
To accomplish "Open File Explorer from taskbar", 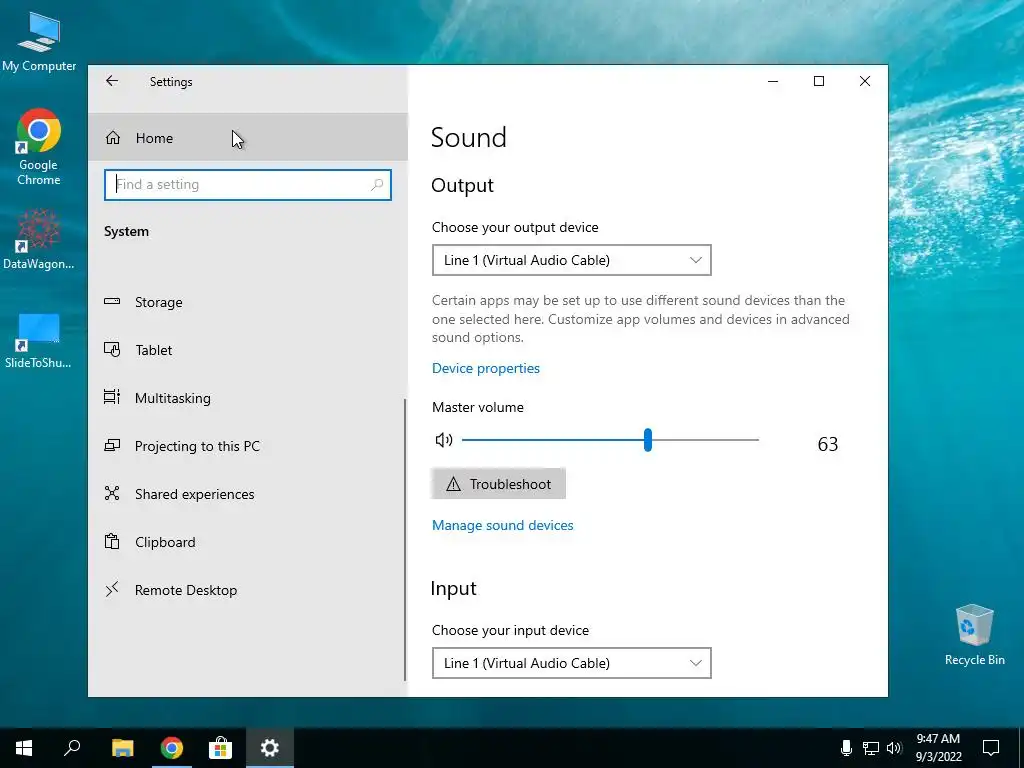I will pos(122,748).
